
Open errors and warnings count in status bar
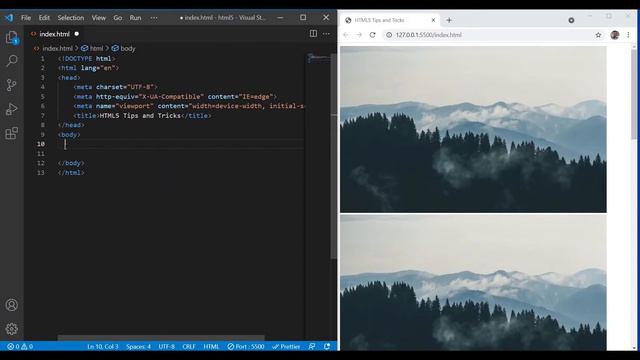20,347
